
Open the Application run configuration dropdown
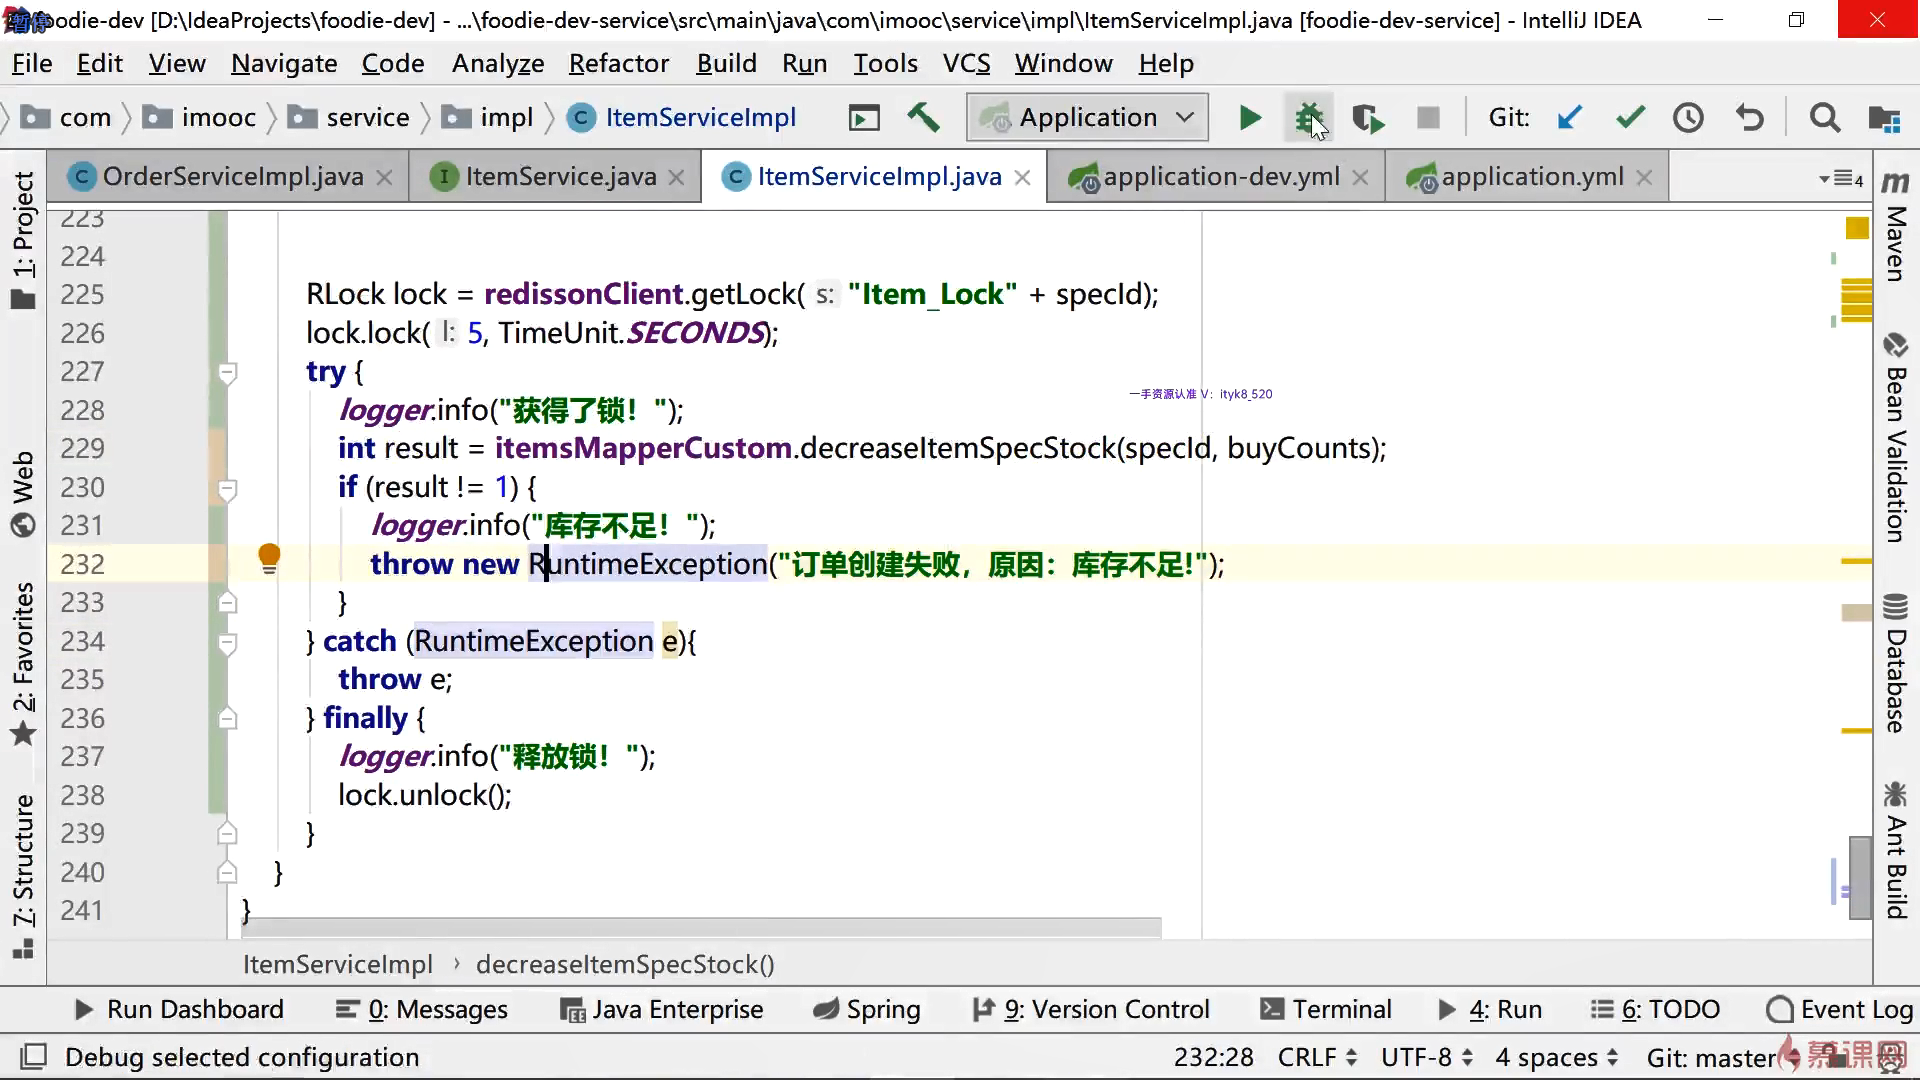[1088, 118]
